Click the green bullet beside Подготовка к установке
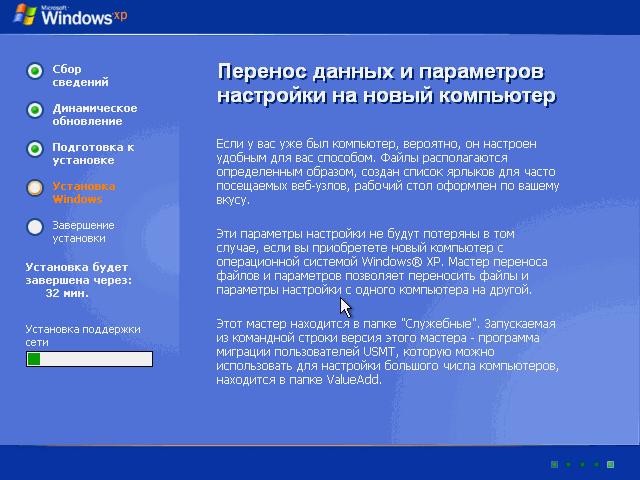The width and height of the screenshot is (640, 480). [x=35, y=149]
